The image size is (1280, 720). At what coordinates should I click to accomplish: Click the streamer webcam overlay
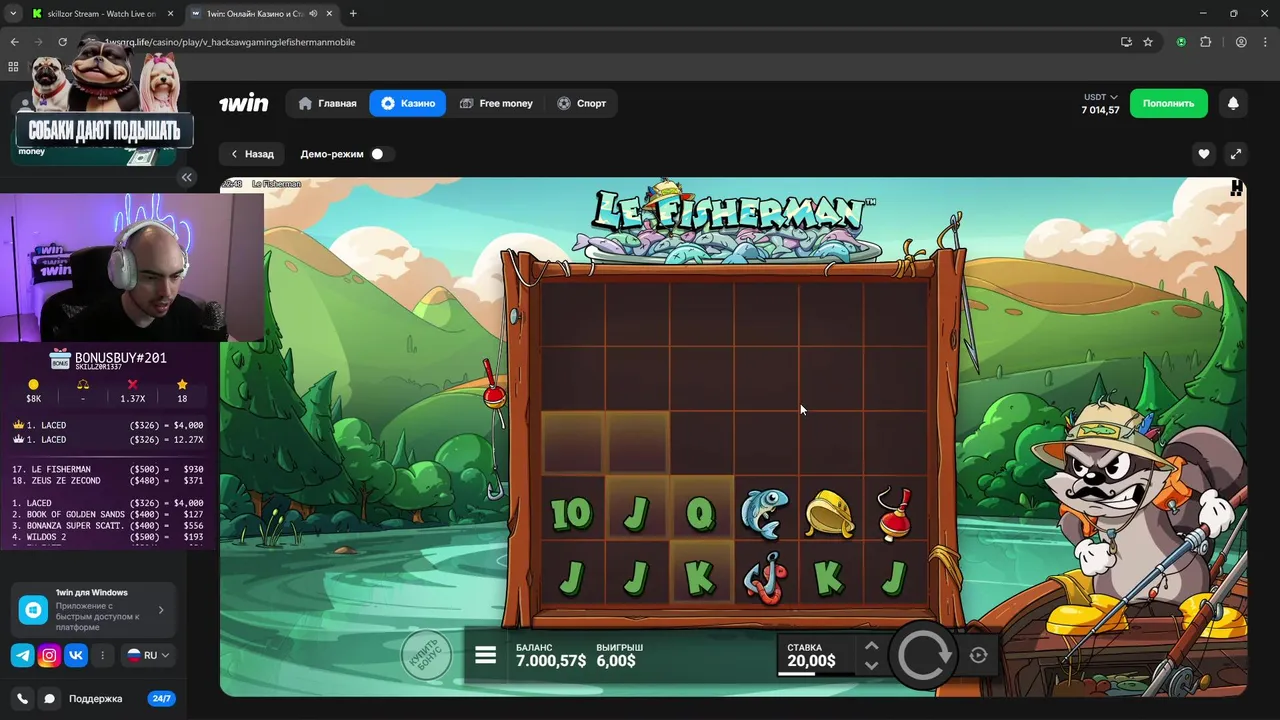[x=132, y=268]
